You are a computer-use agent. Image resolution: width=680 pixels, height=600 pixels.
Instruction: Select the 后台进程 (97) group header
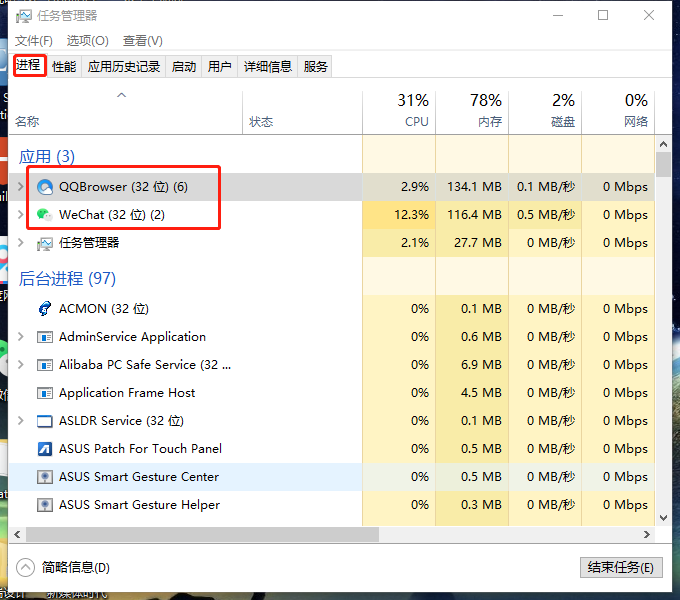pyautogui.click(x=67, y=278)
